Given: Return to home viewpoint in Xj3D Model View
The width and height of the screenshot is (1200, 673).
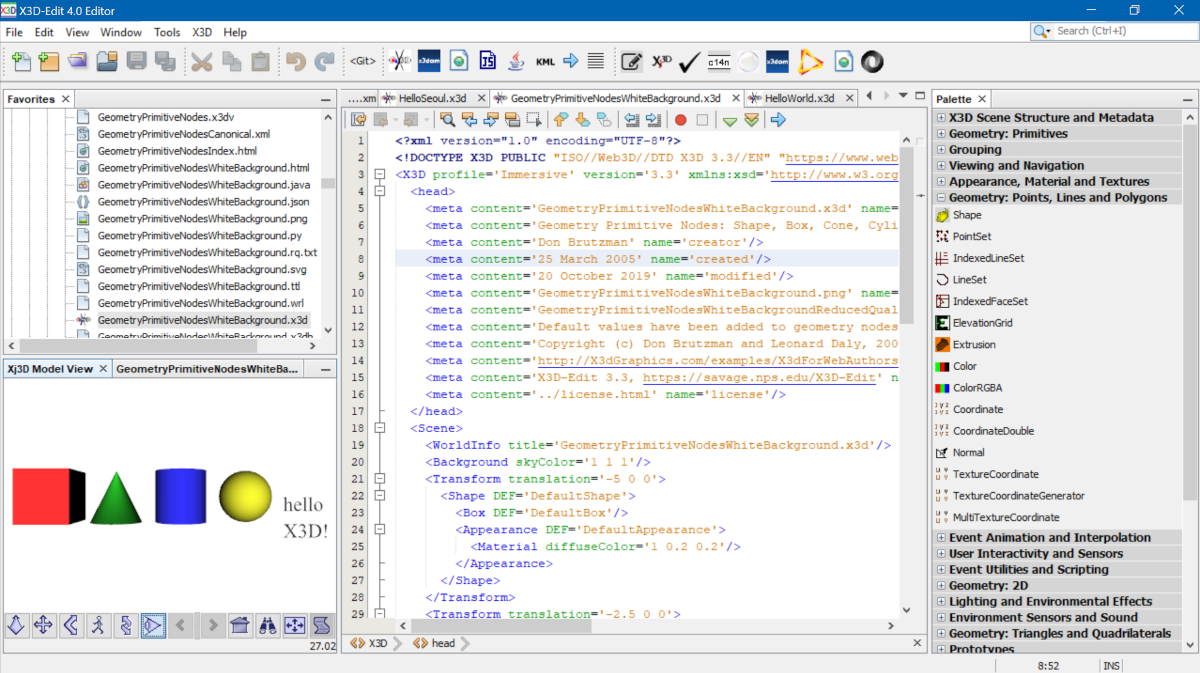Looking at the screenshot, I should click(x=239, y=625).
